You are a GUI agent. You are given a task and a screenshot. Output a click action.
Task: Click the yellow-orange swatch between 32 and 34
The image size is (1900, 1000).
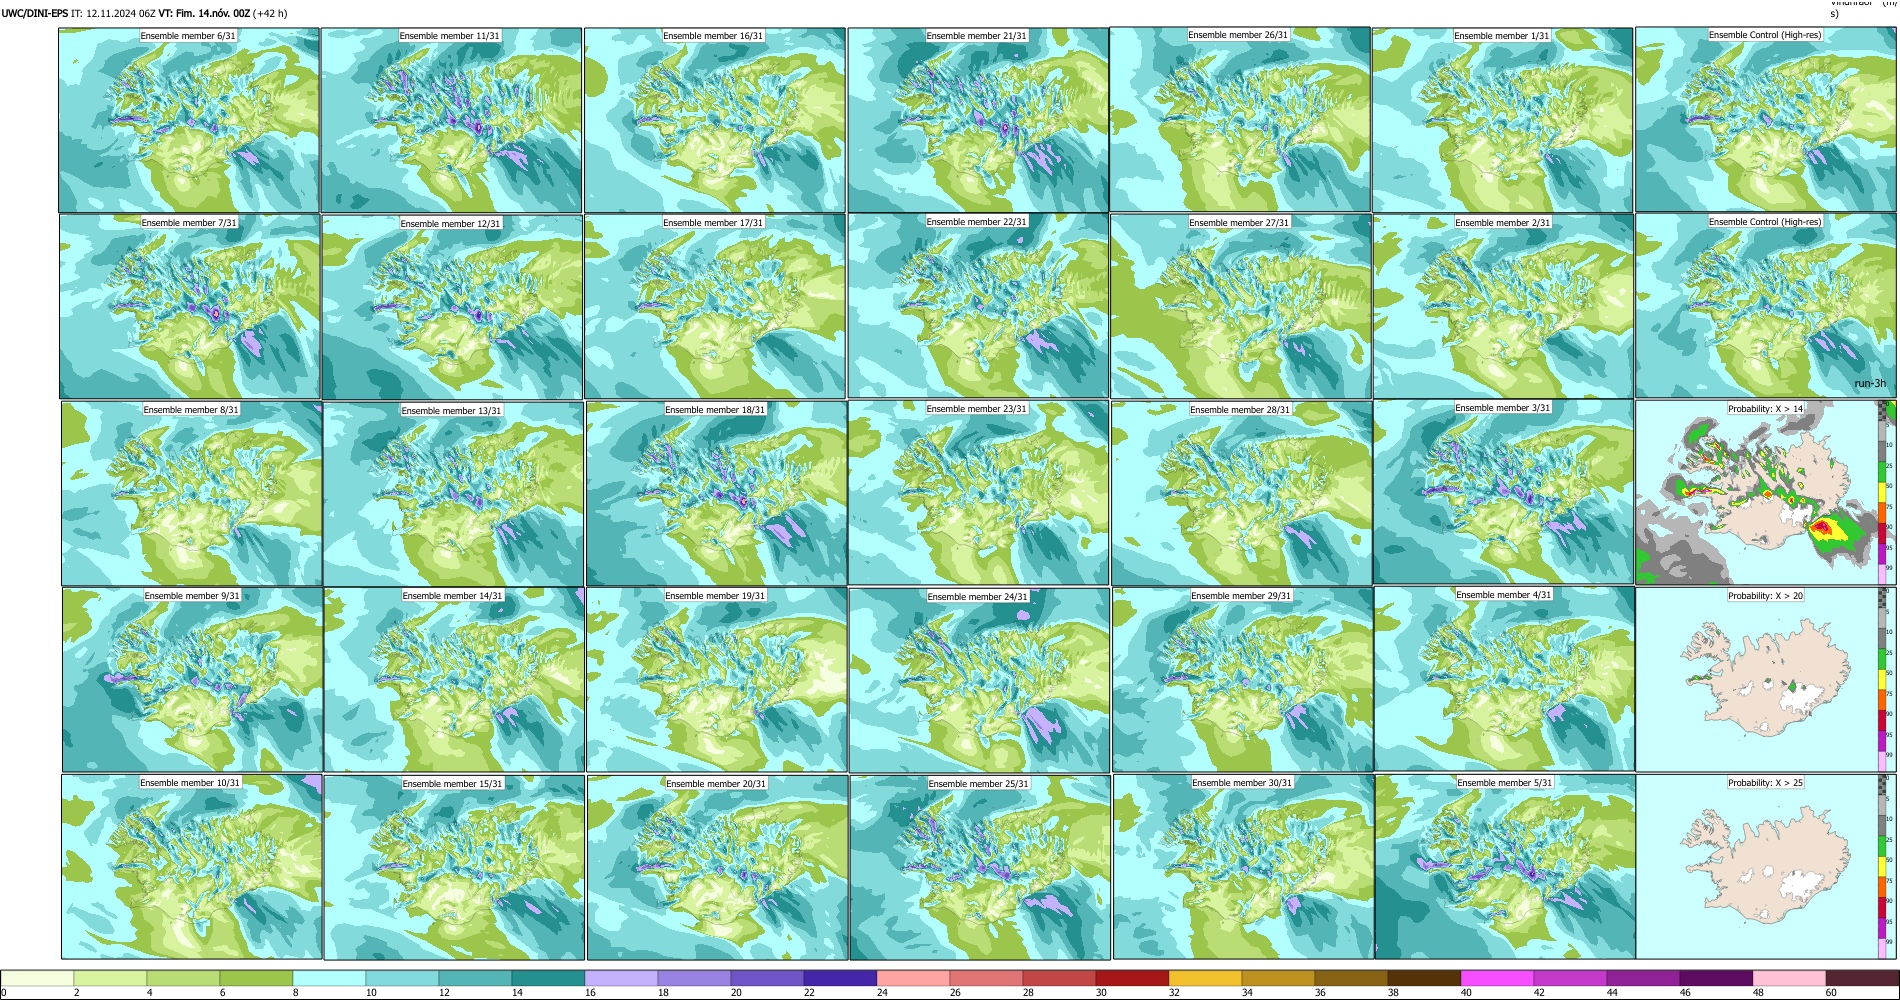1205,978
